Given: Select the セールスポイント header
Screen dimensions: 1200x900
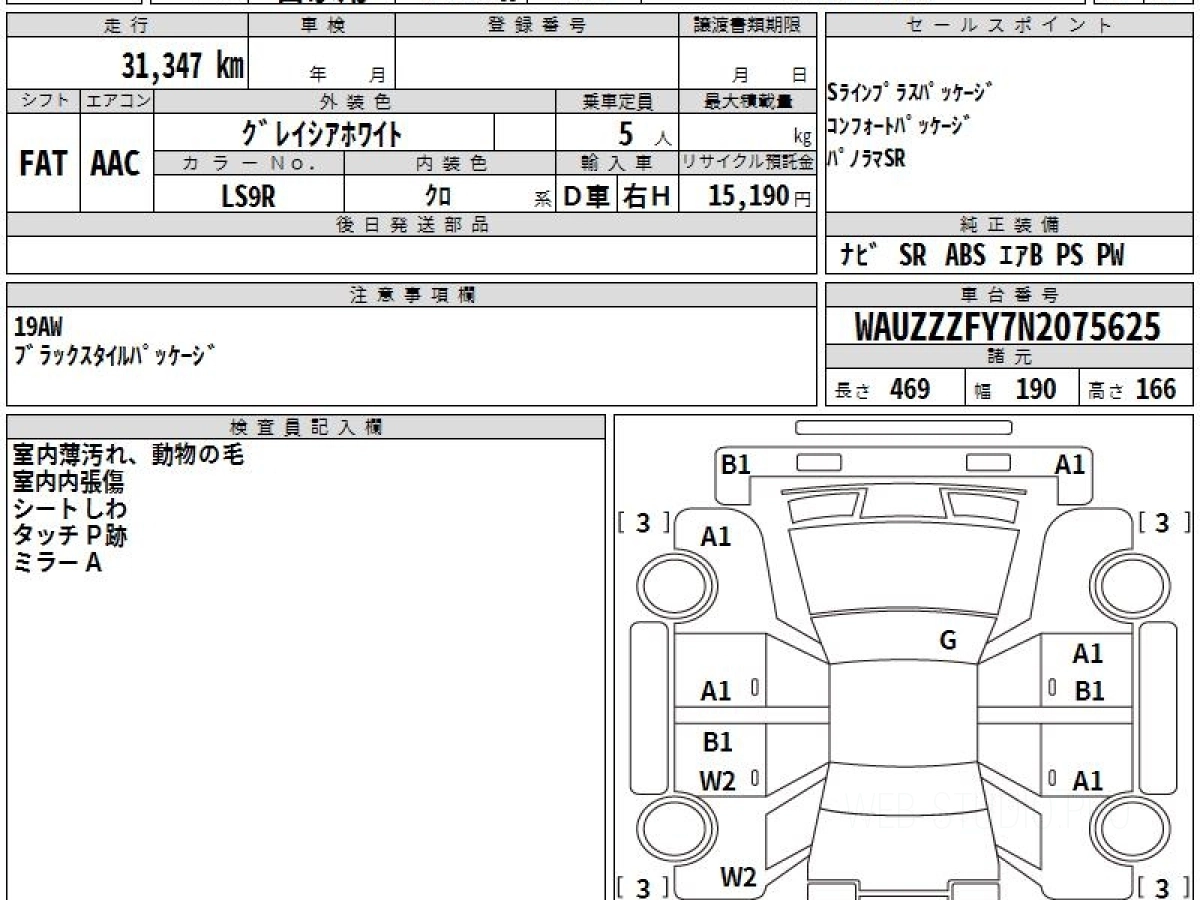Looking at the screenshot, I should click(x=1010, y=26).
